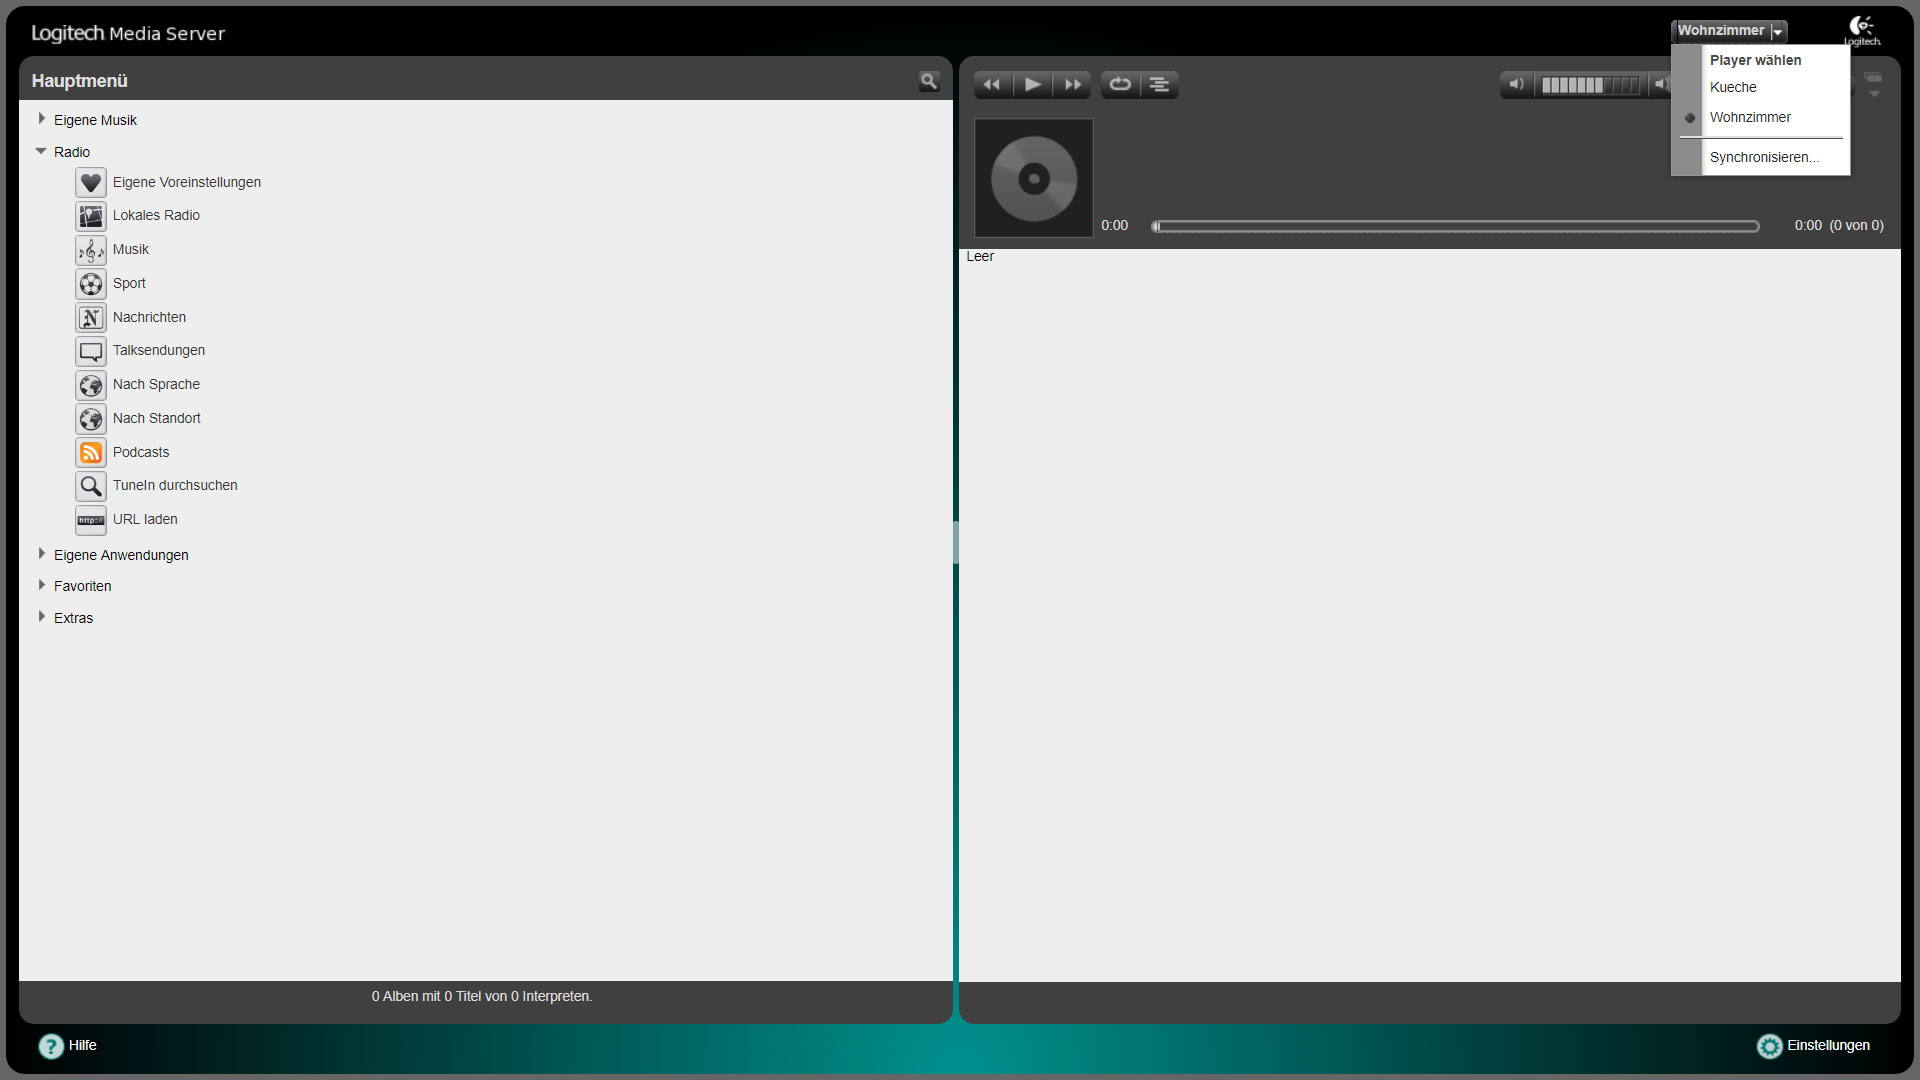The width and height of the screenshot is (1920, 1080).
Task: Open the search icon in Hauptmenü header
Action: [929, 81]
